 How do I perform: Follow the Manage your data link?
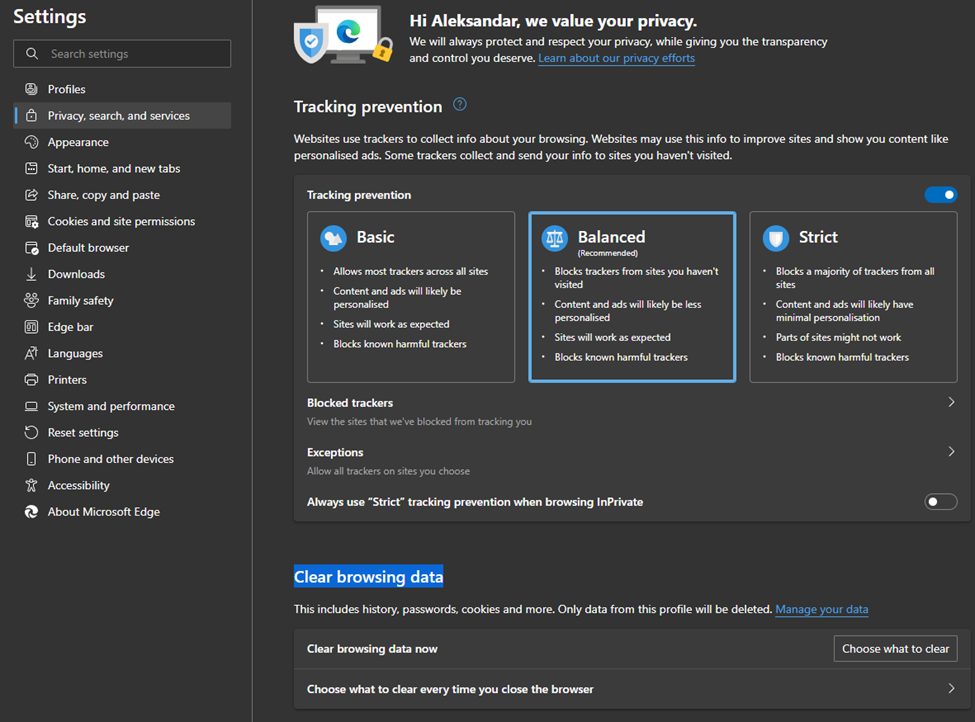click(x=821, y=609)
